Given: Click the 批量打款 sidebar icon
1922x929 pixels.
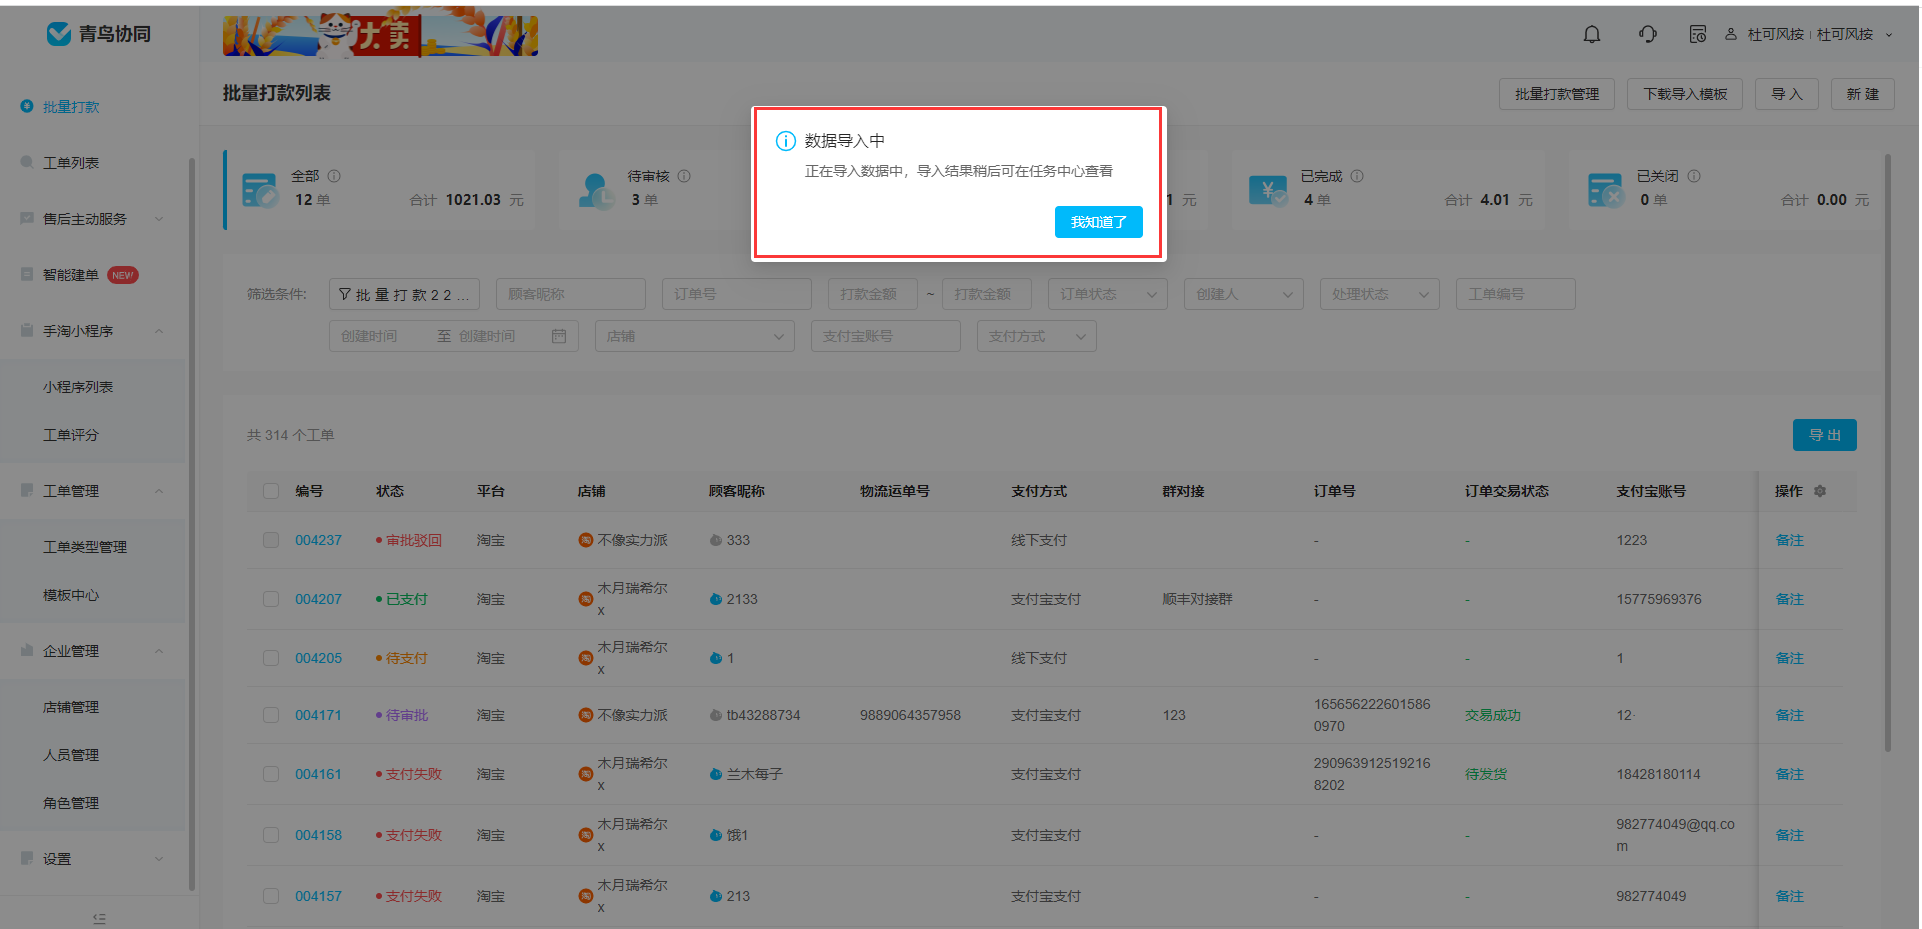Looking at the screenshot, I should [27, 106].
